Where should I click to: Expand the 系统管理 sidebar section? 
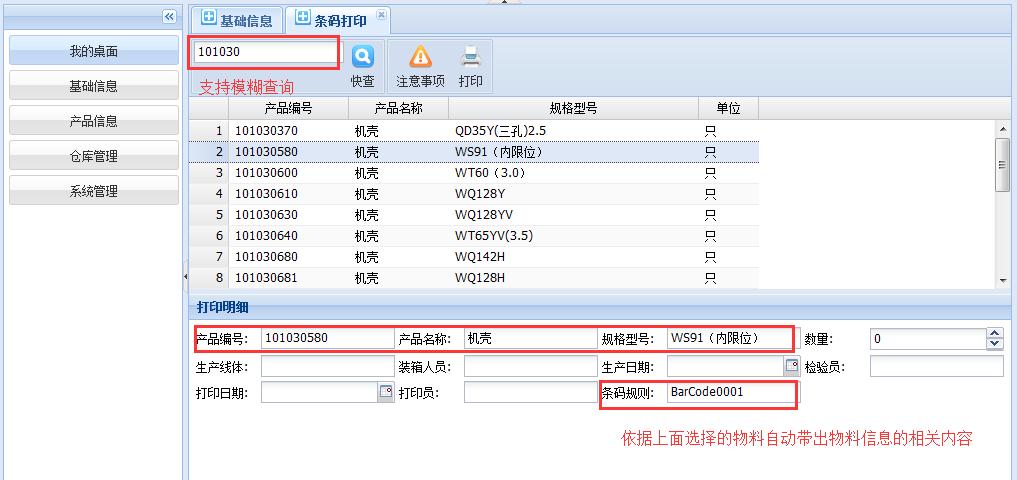[93, 191]
